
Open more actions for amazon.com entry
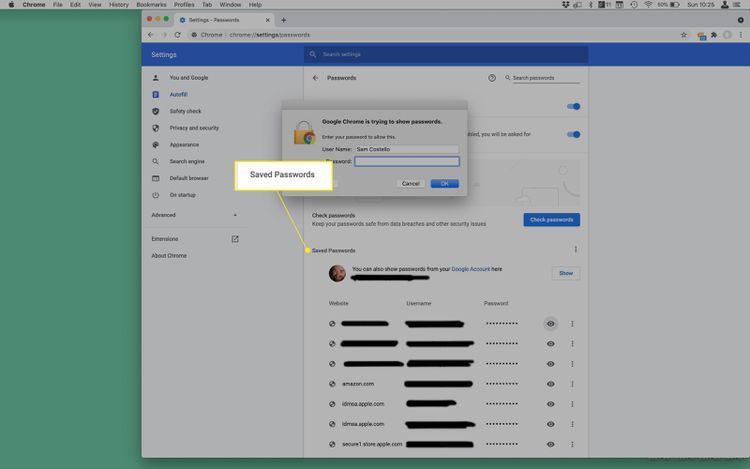click(572, 383)
